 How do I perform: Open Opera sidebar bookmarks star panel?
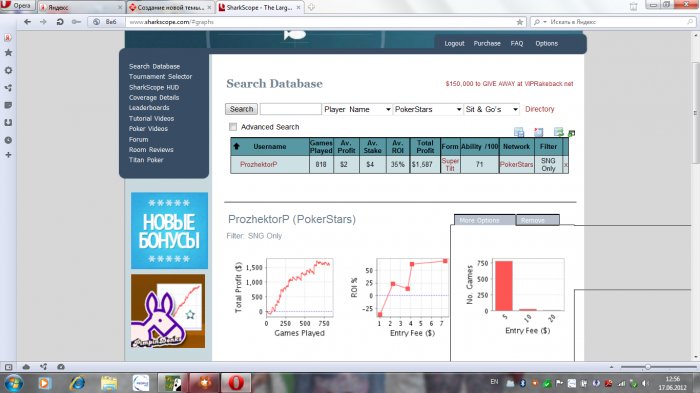pyautogui.click(x=8, y=53)
